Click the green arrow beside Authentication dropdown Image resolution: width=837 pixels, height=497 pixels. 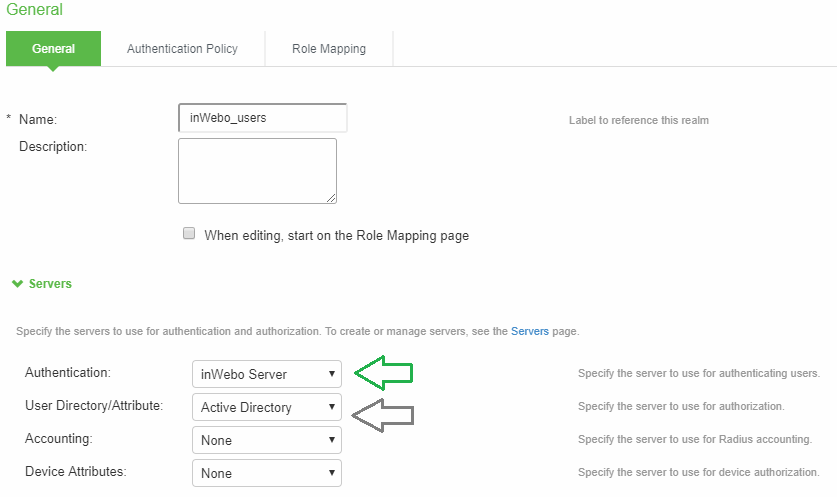(384, 374)
